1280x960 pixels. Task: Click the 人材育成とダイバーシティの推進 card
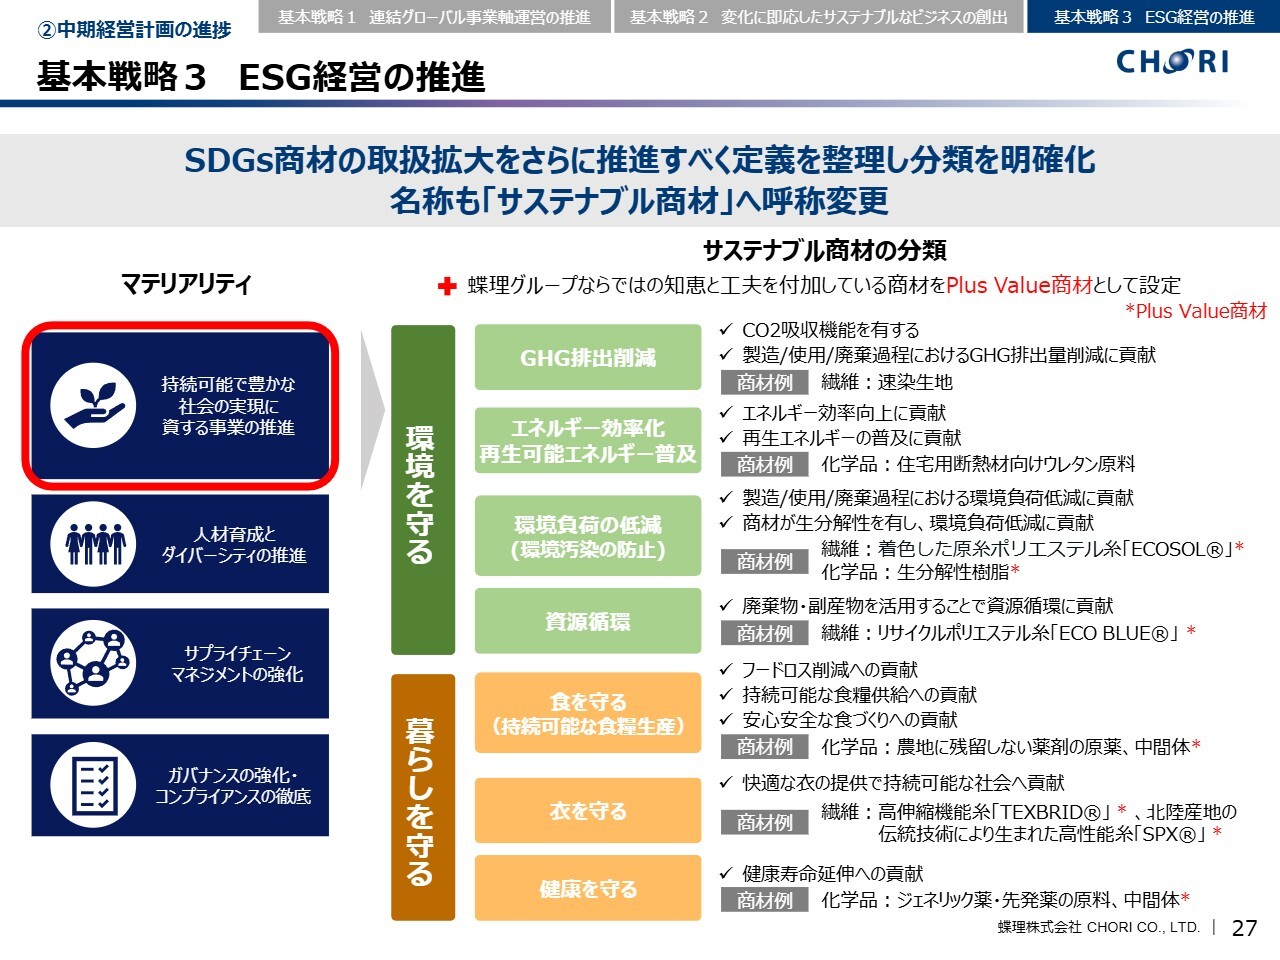(x=180, y=544)
